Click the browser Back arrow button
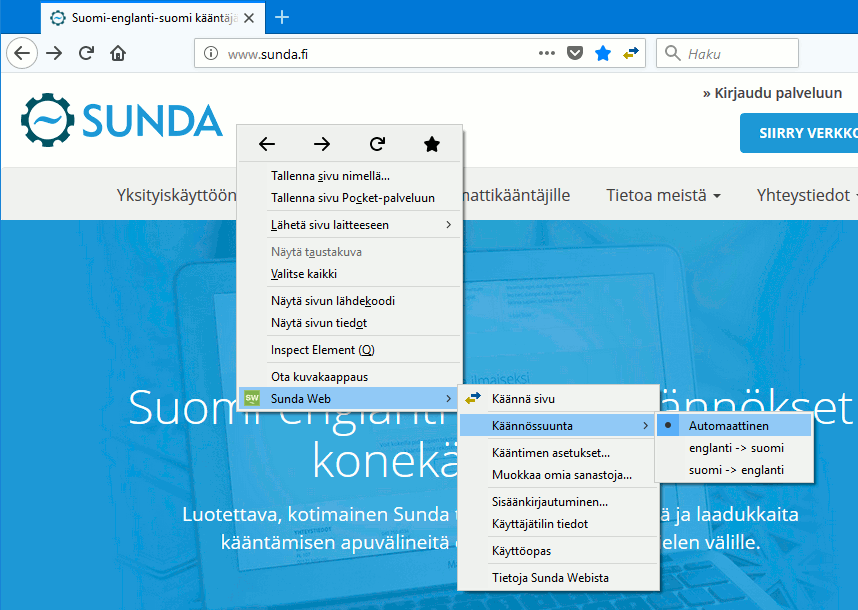Viewport: 858px width, 610px height. click(22, 53)
